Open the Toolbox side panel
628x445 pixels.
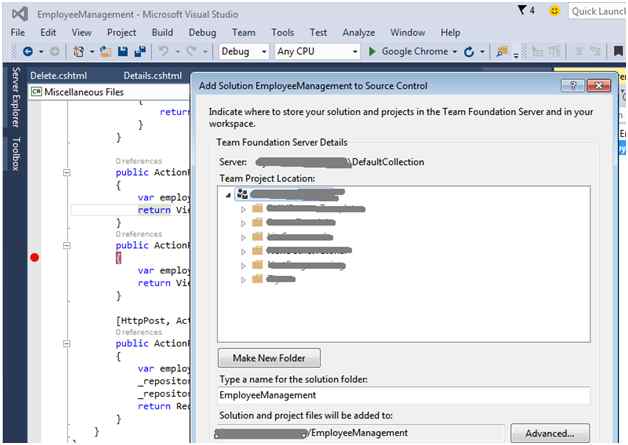pyautogui.click(x=16, y=154)
